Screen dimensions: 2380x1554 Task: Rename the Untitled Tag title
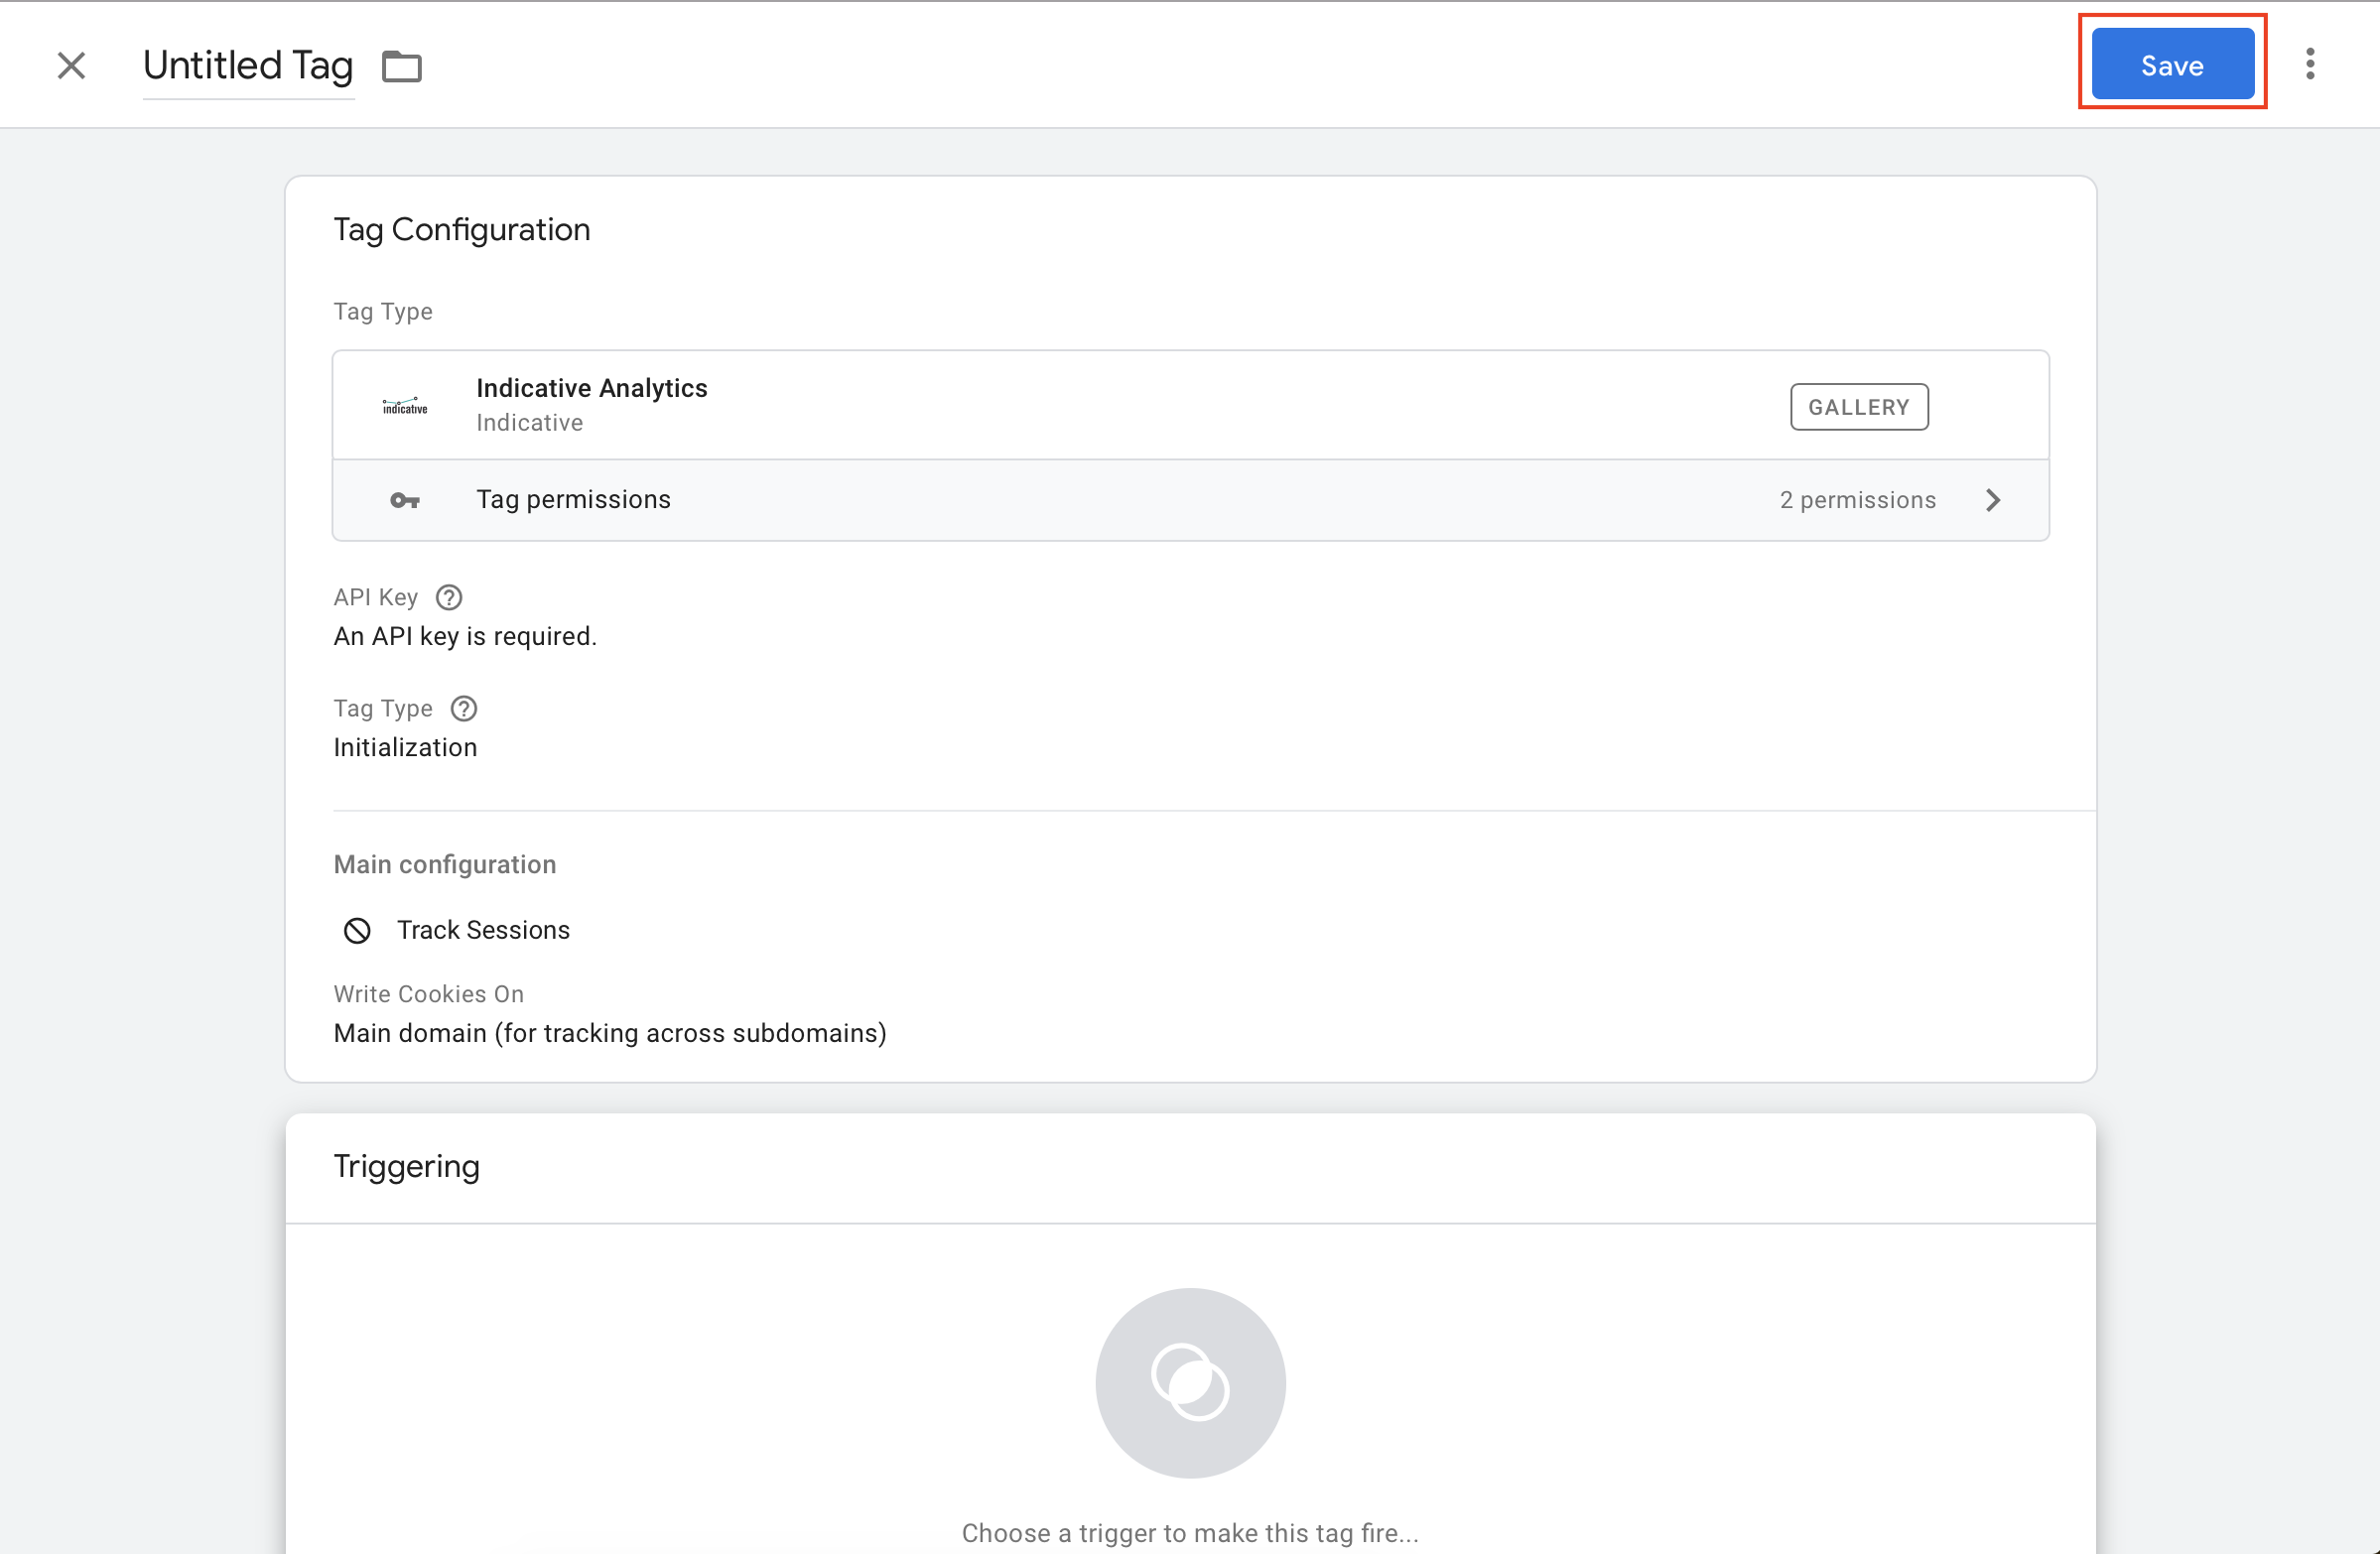point(248,65)
